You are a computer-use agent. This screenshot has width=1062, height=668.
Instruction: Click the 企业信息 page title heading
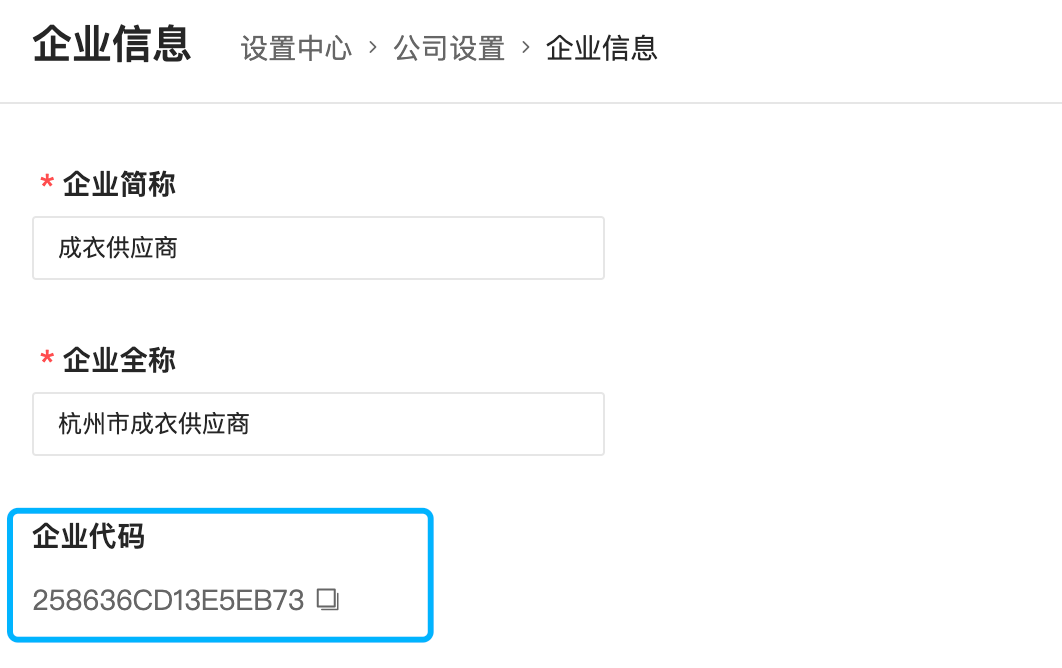111,45
